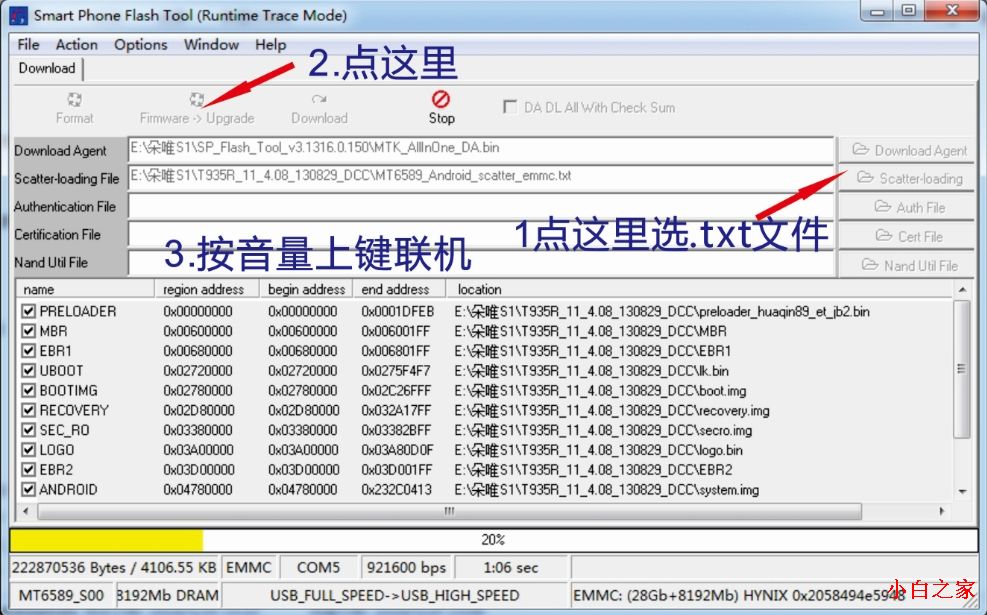This screenshot has width=987, height=615.
Task: Stop the flashing process
Action: pos(441,108)
